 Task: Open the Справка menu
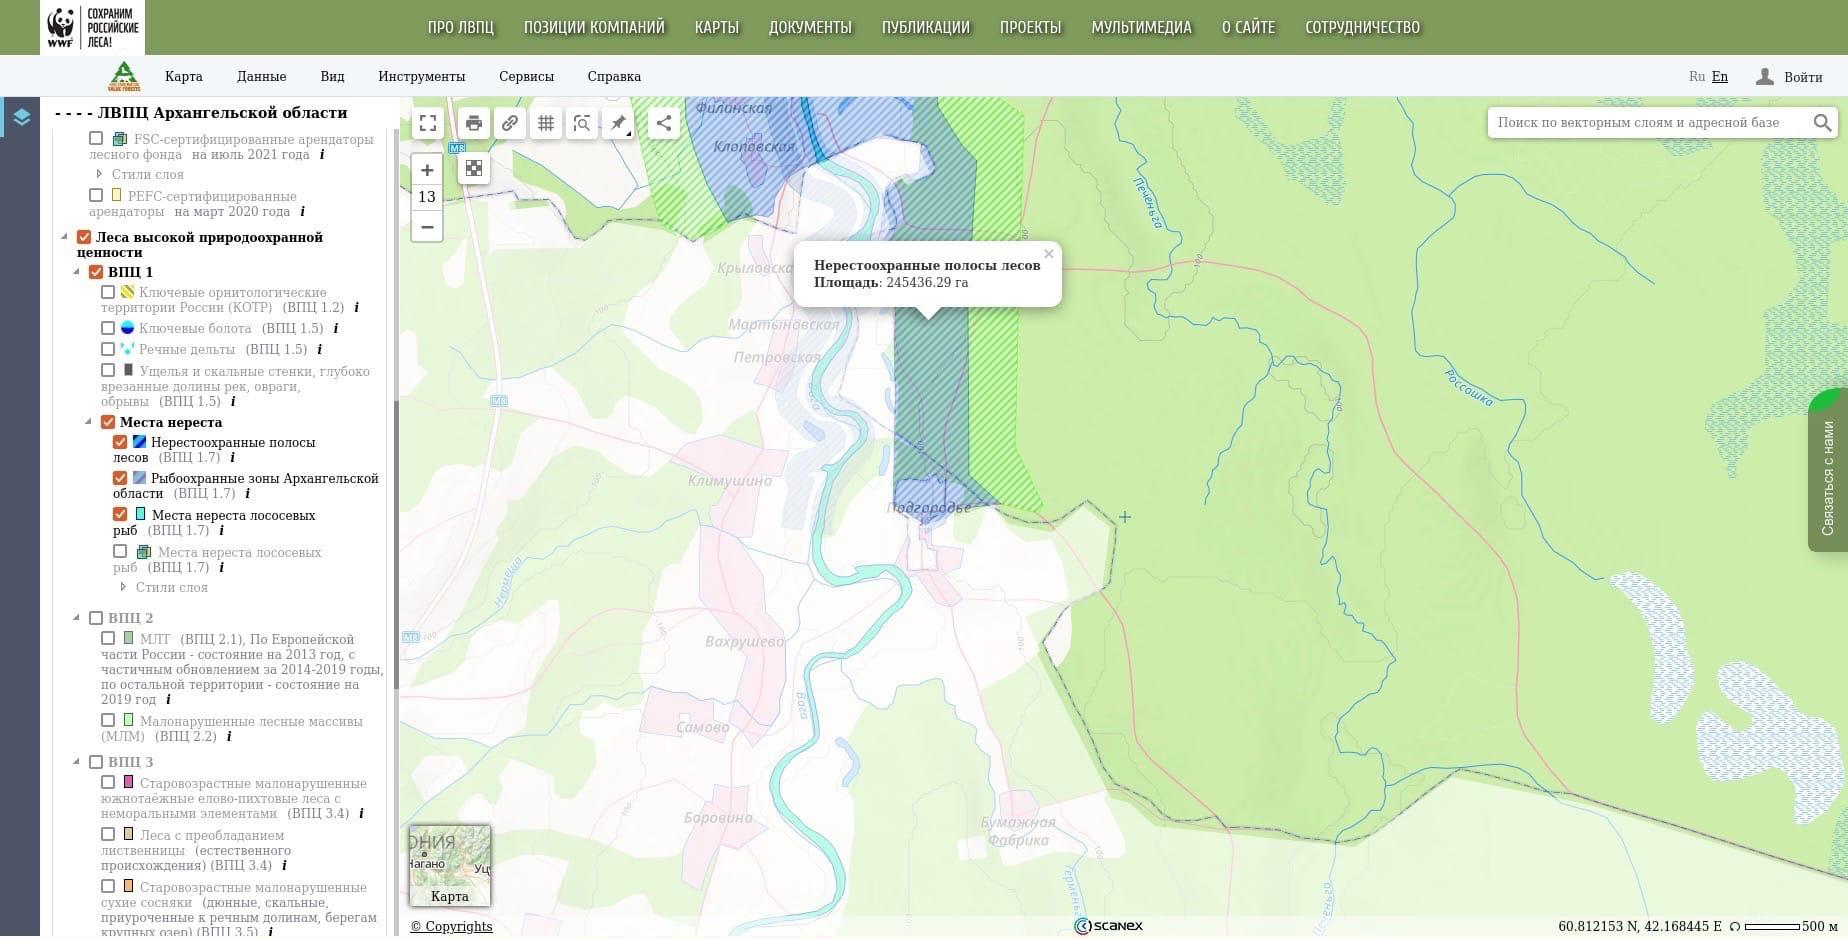coord(614,76)
